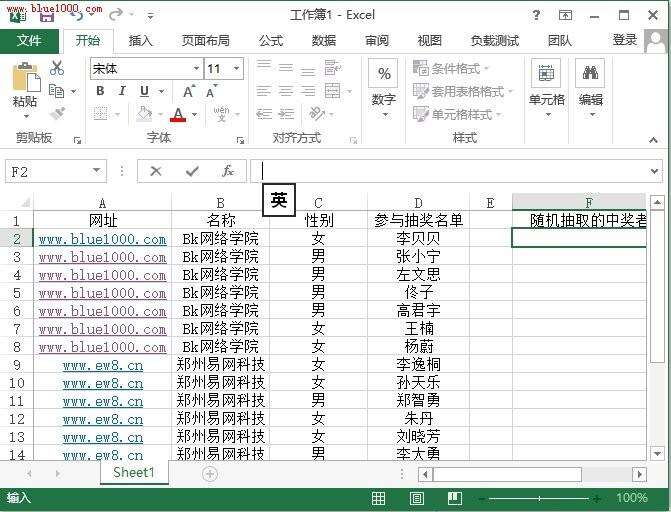The image size is (671, 512).
Task: Click the Copy icon
Action: click(56, 91)
